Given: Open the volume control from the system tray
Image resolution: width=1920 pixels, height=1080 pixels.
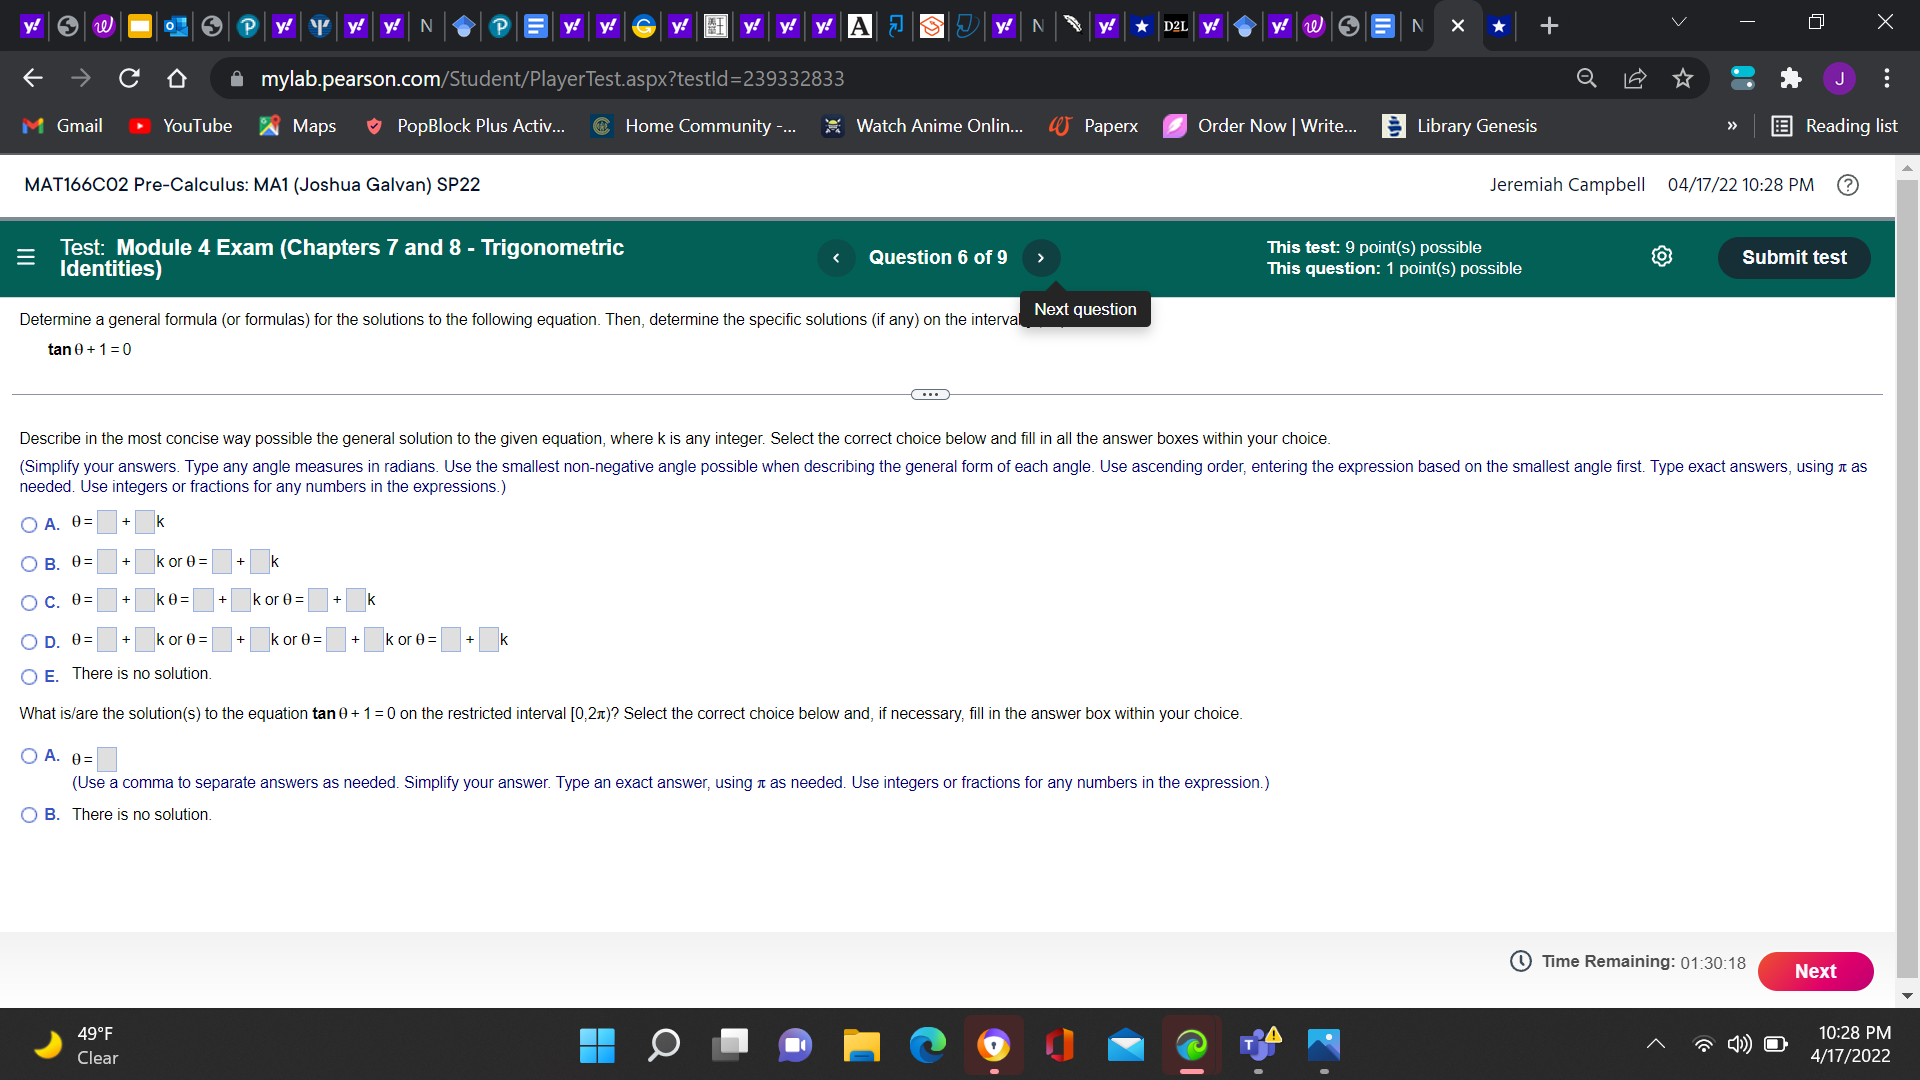Looking at the screenshot, I should coord(1738,1044).
